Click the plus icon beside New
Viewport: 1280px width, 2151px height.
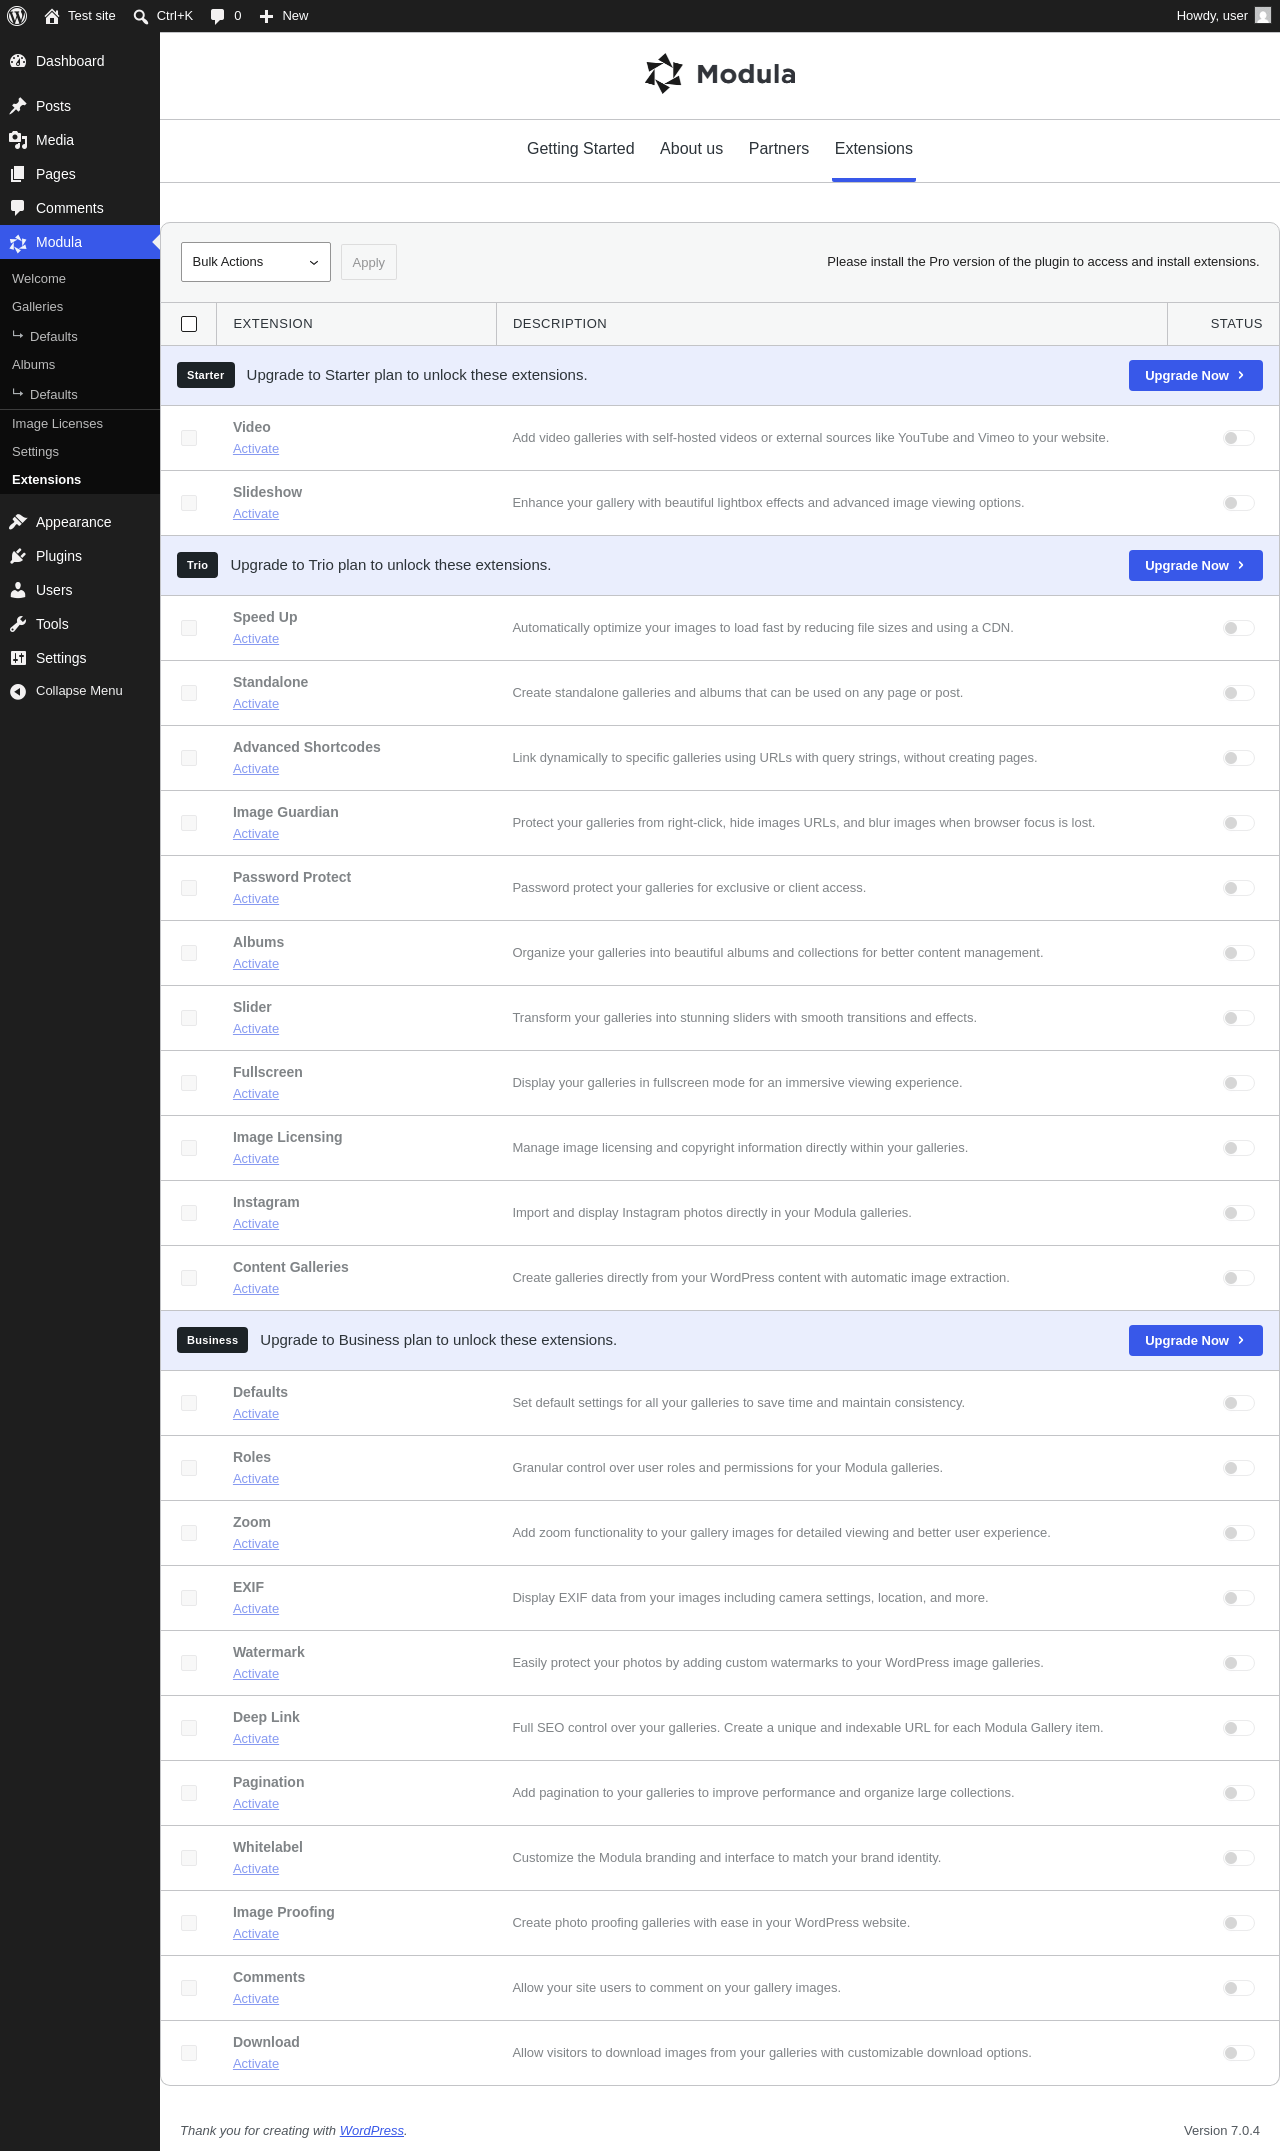(x=266, y=16)
